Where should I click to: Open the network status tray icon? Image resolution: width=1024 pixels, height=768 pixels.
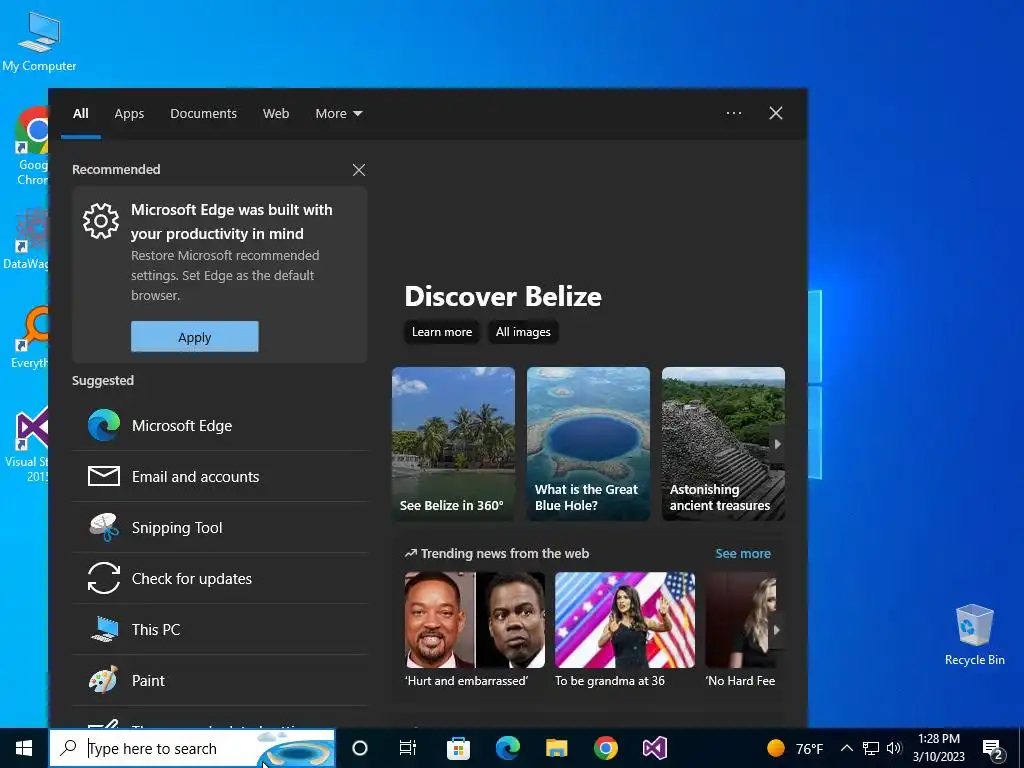click(x=871, y=748)
